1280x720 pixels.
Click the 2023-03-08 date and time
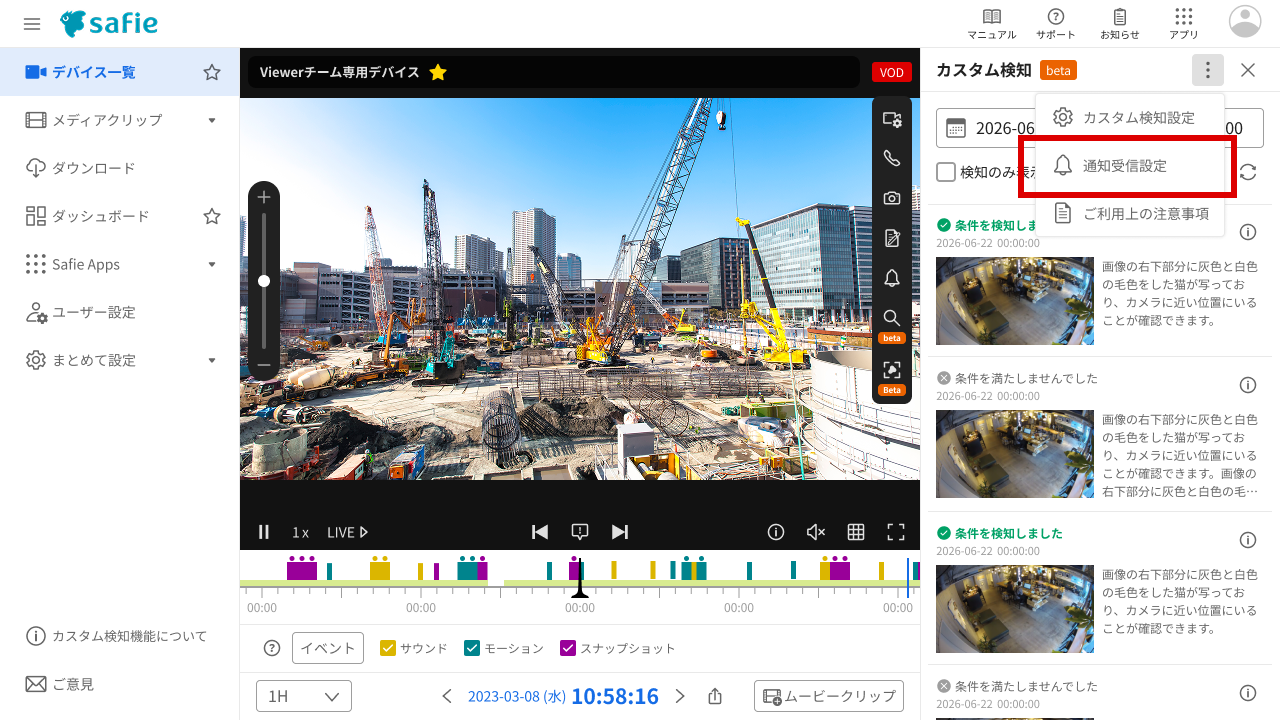[x=563, y=696]
